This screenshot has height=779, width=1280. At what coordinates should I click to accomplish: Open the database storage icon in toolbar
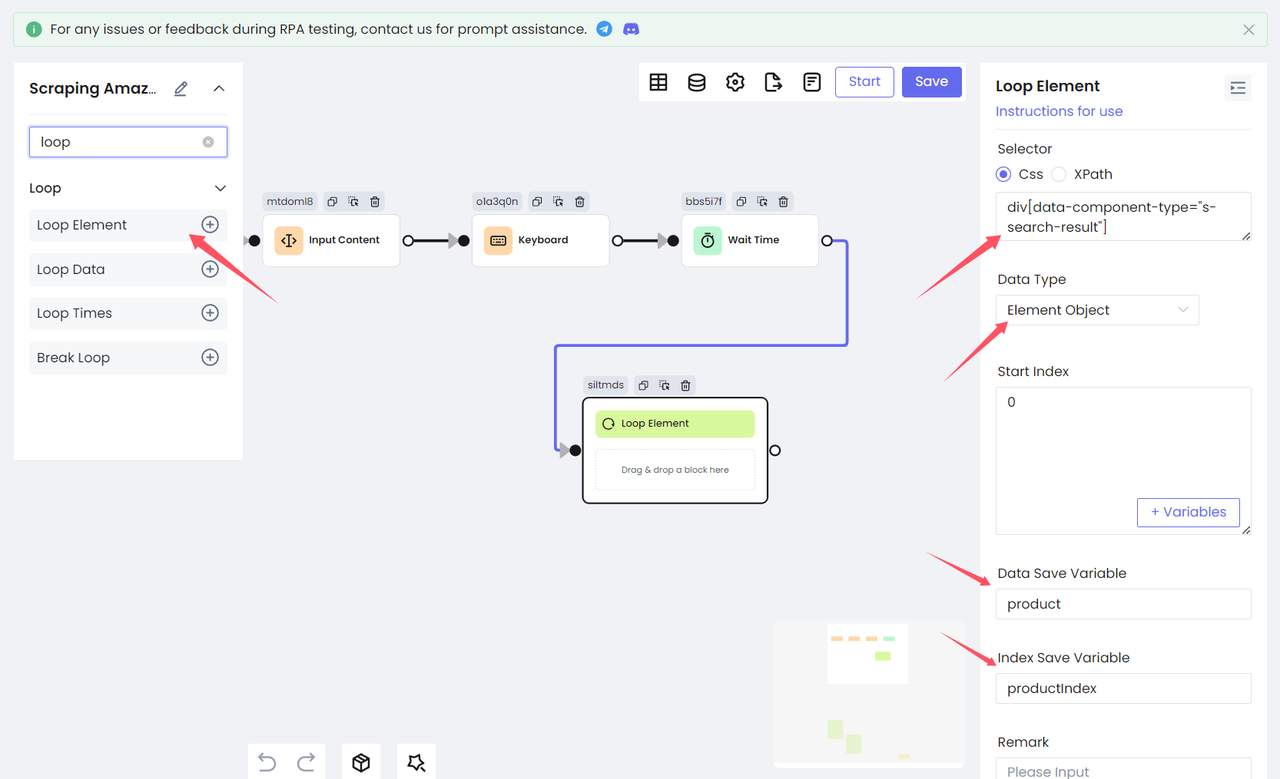tap(697, 82)
